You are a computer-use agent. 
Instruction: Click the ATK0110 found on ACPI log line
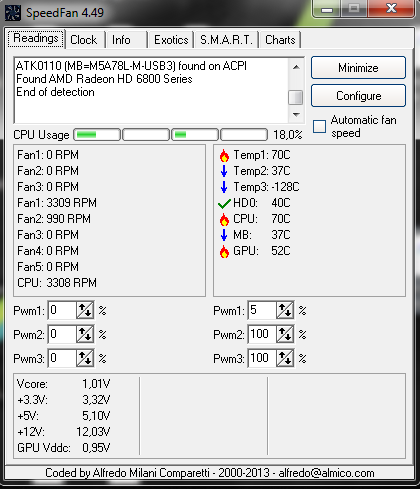click(x=131, y=66)
